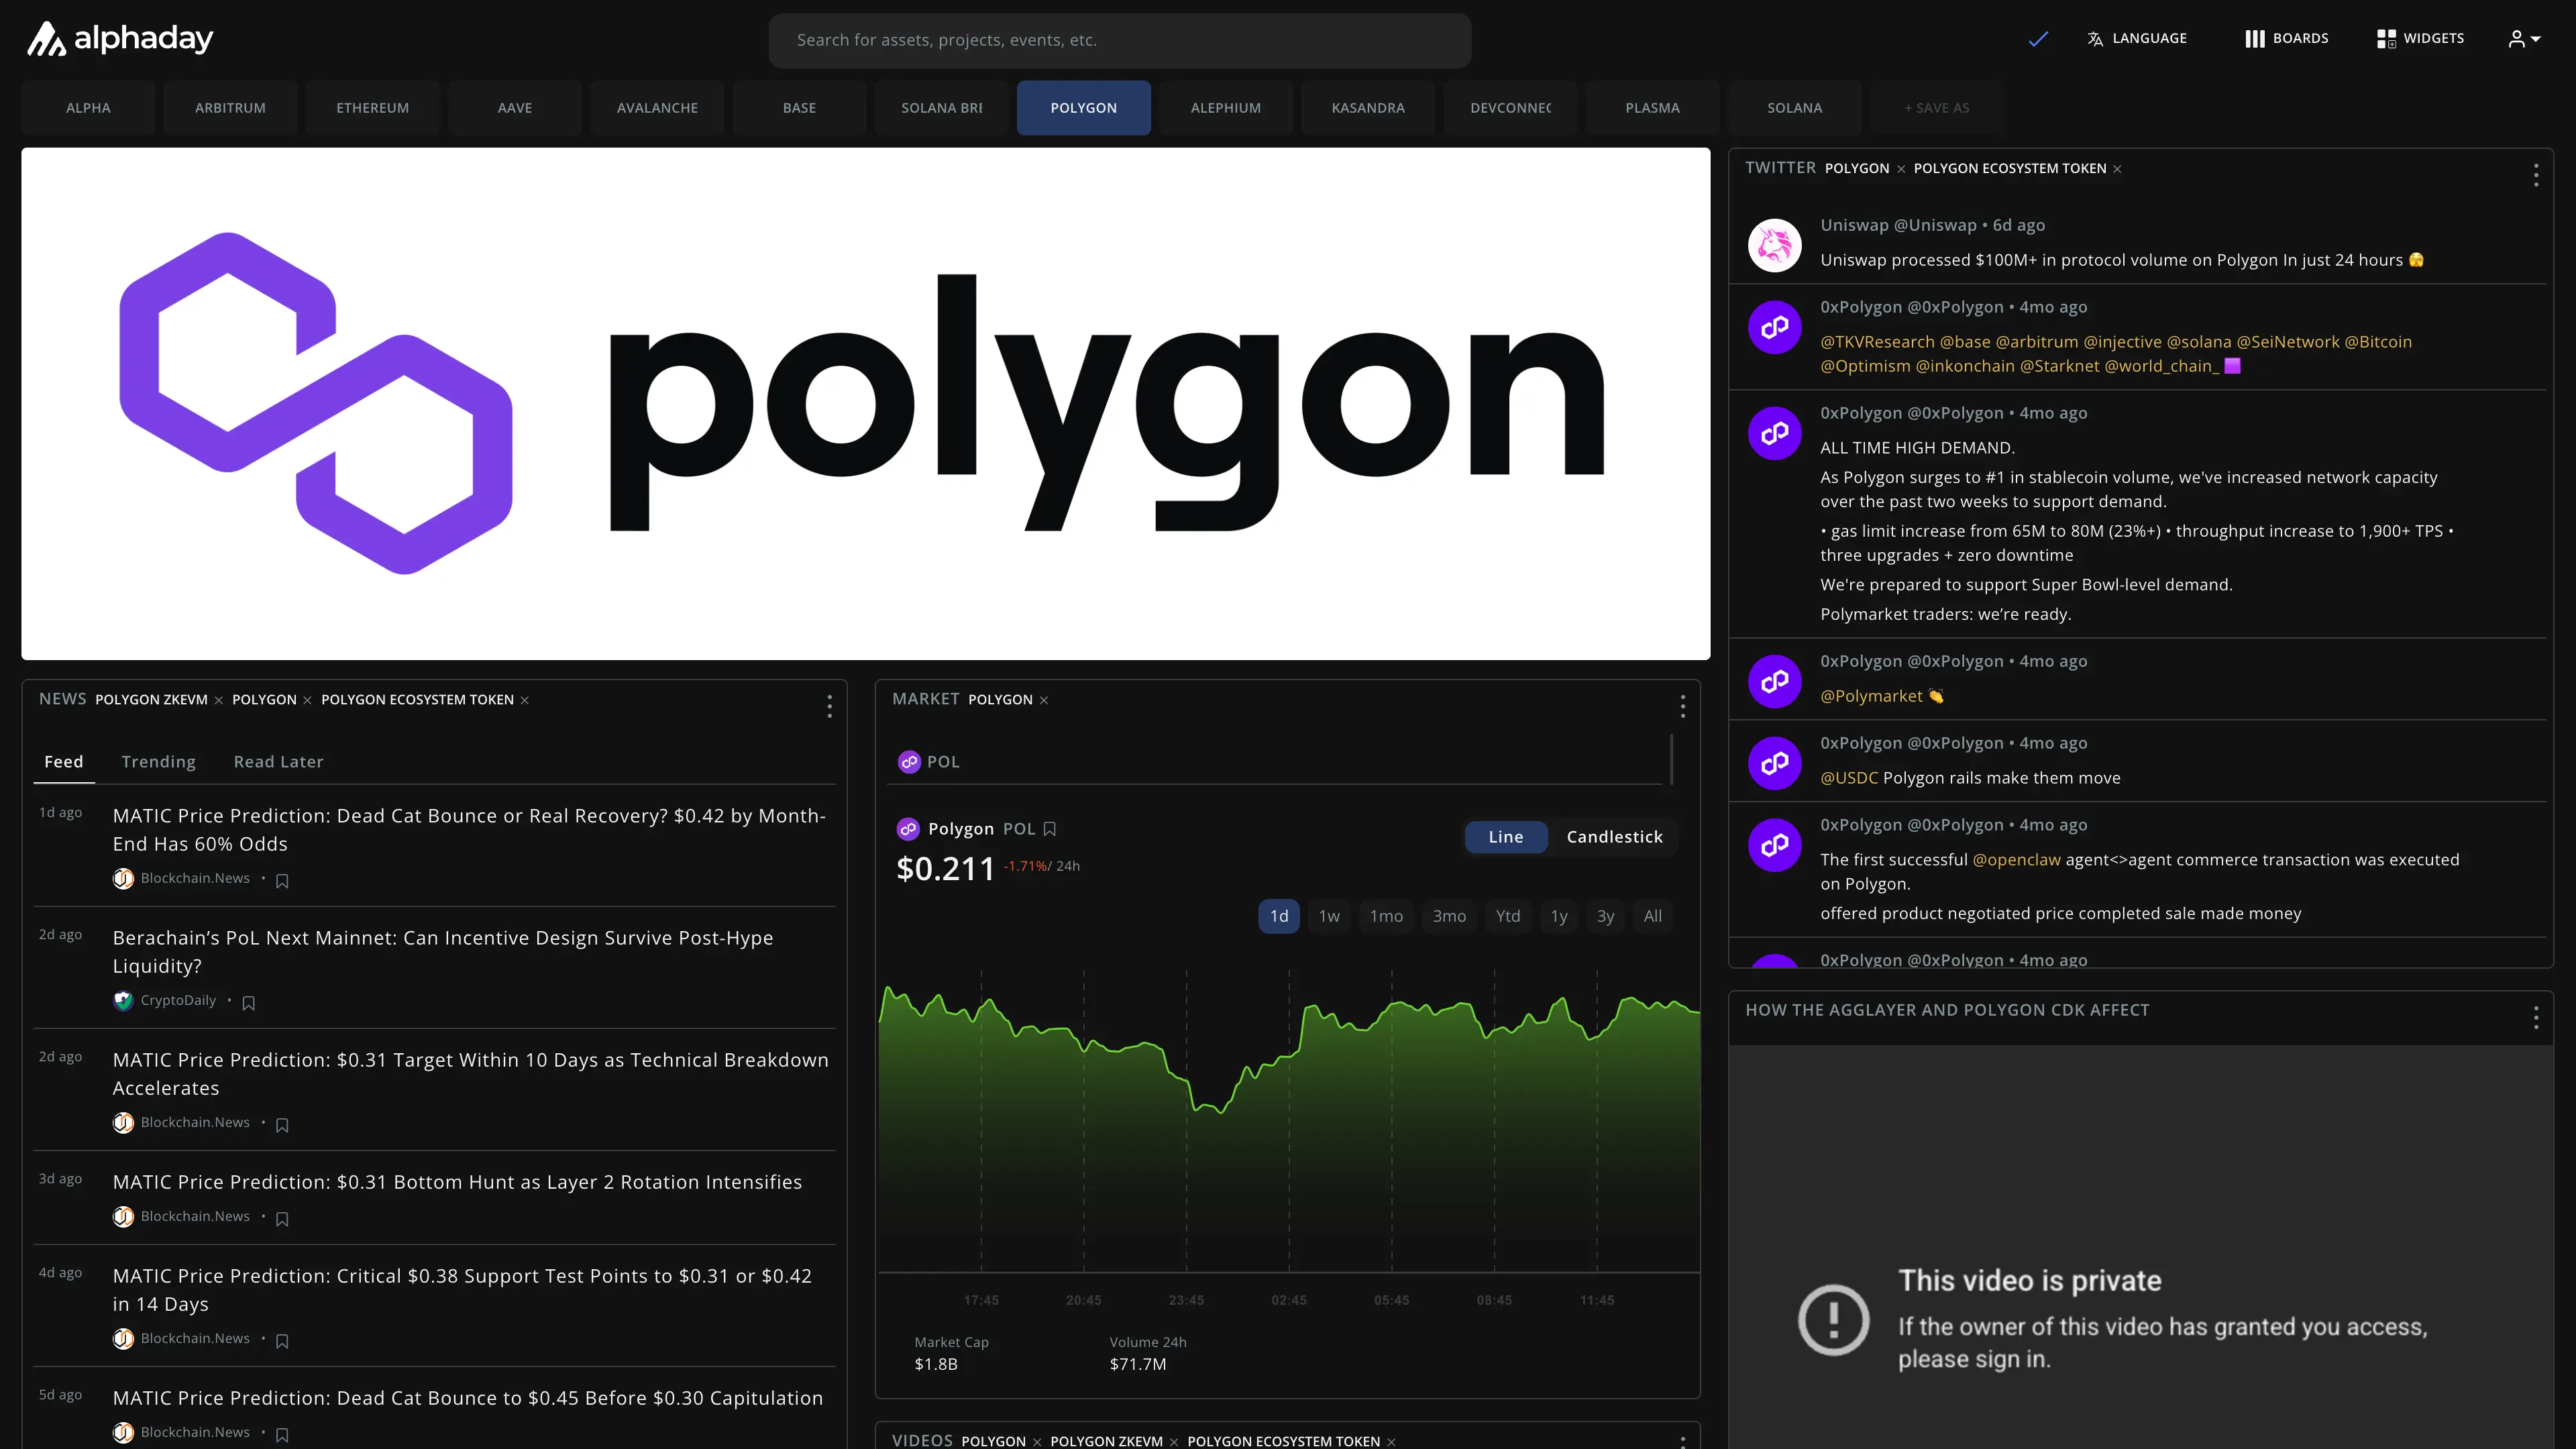Viewport: 2576px width, 1449px height.
Task: Click 0xPolygon avatar on All Time High tweet
Action: [x=1774, y=433]
